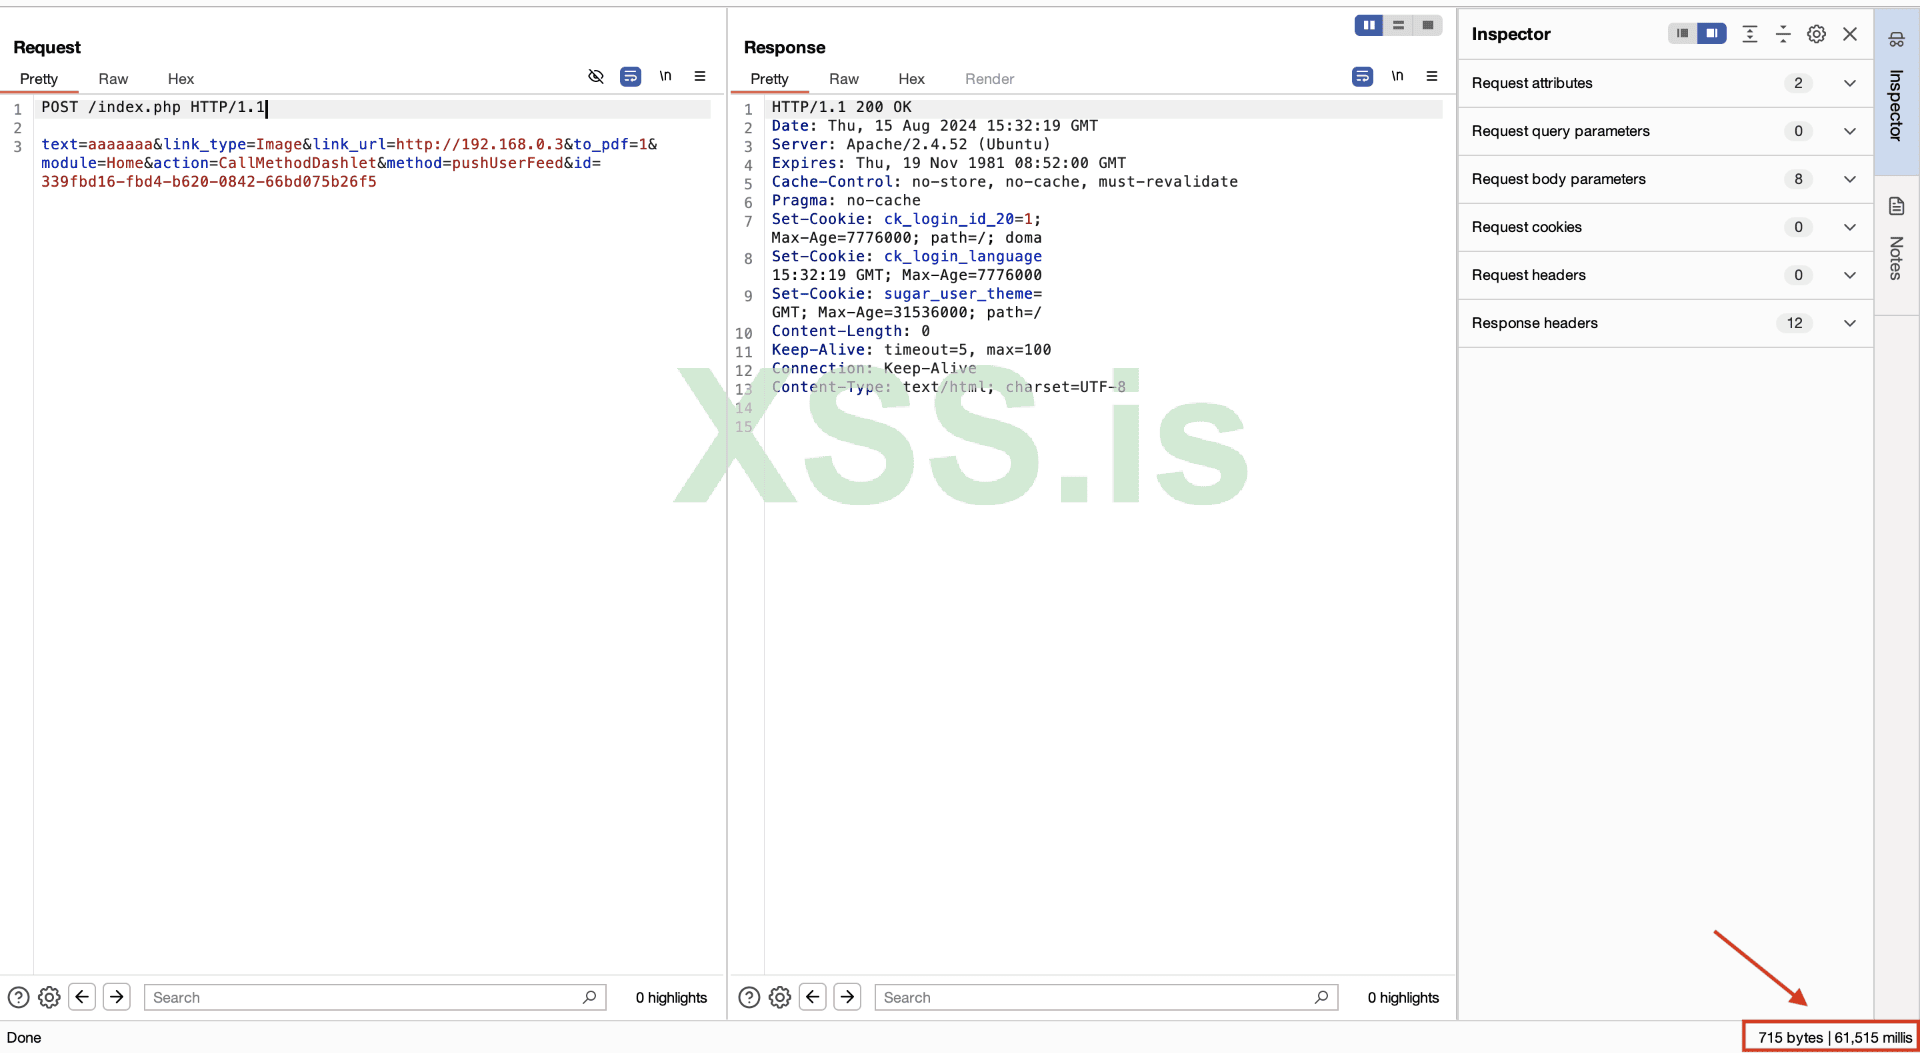Click the Cache-Control header line
1920x1053 pixels.
pos(1004,182)
